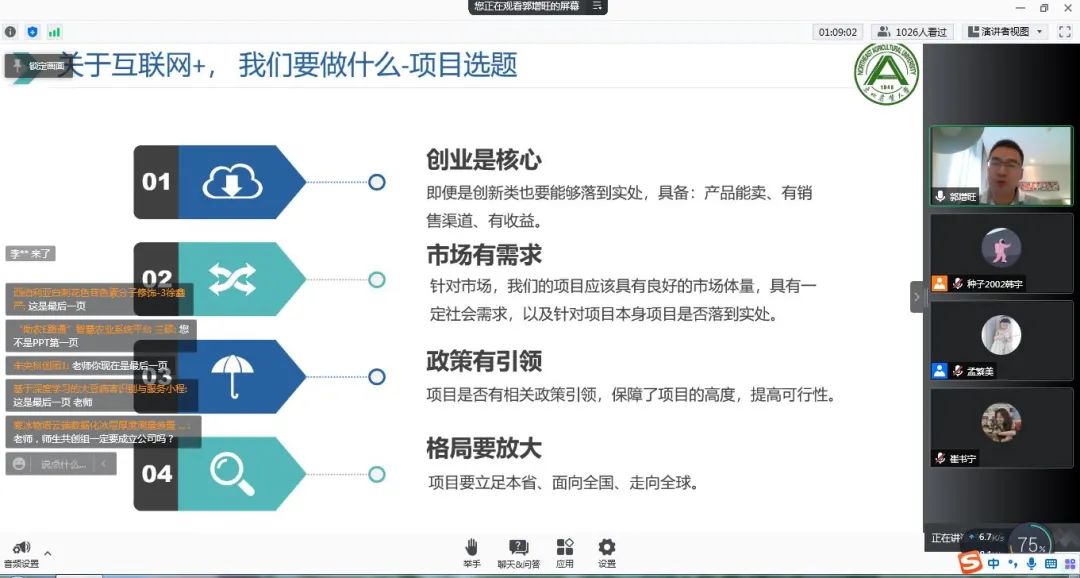
Task: Expand the audio settings arrow menu
Action: (47, 552)
